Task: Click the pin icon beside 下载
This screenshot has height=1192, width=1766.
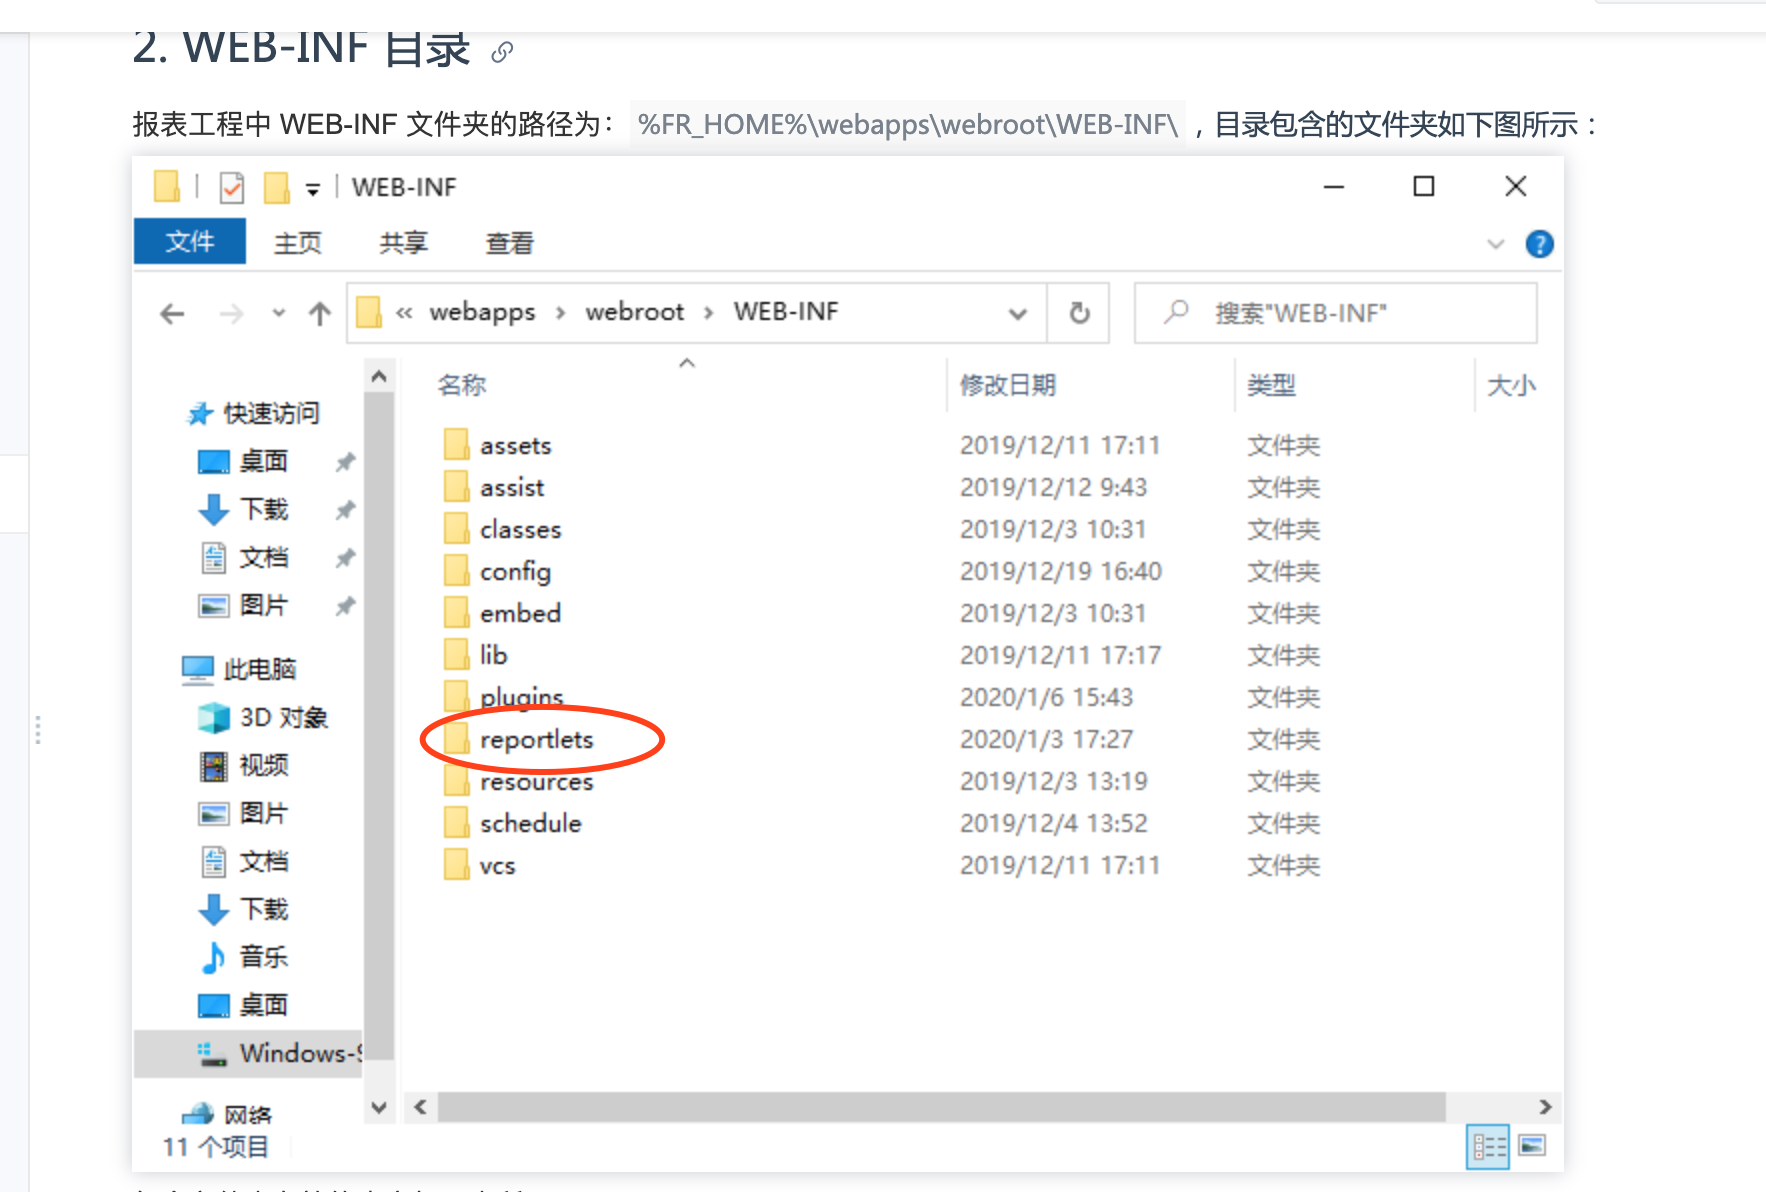Action: pos(345,510)
